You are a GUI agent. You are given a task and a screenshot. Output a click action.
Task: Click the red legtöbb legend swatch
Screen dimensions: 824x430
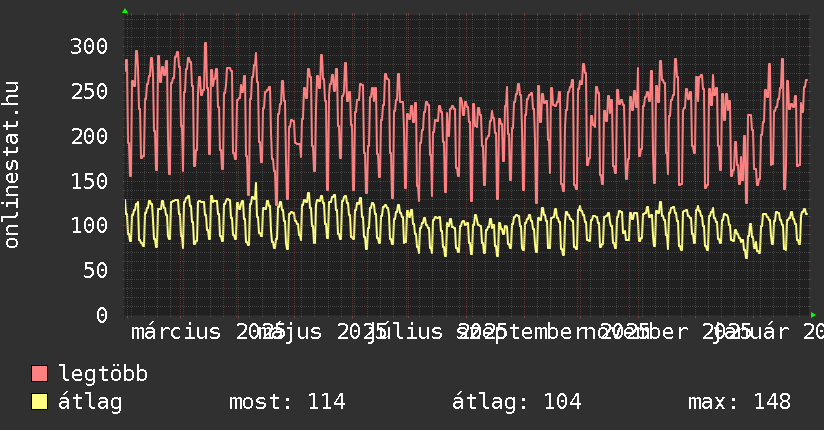click(x=40, y=374)
